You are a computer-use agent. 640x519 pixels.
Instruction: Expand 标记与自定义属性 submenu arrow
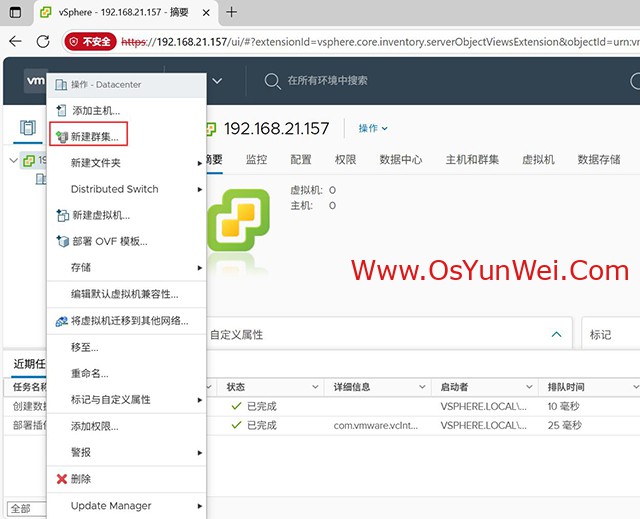[x=200, y=400]
